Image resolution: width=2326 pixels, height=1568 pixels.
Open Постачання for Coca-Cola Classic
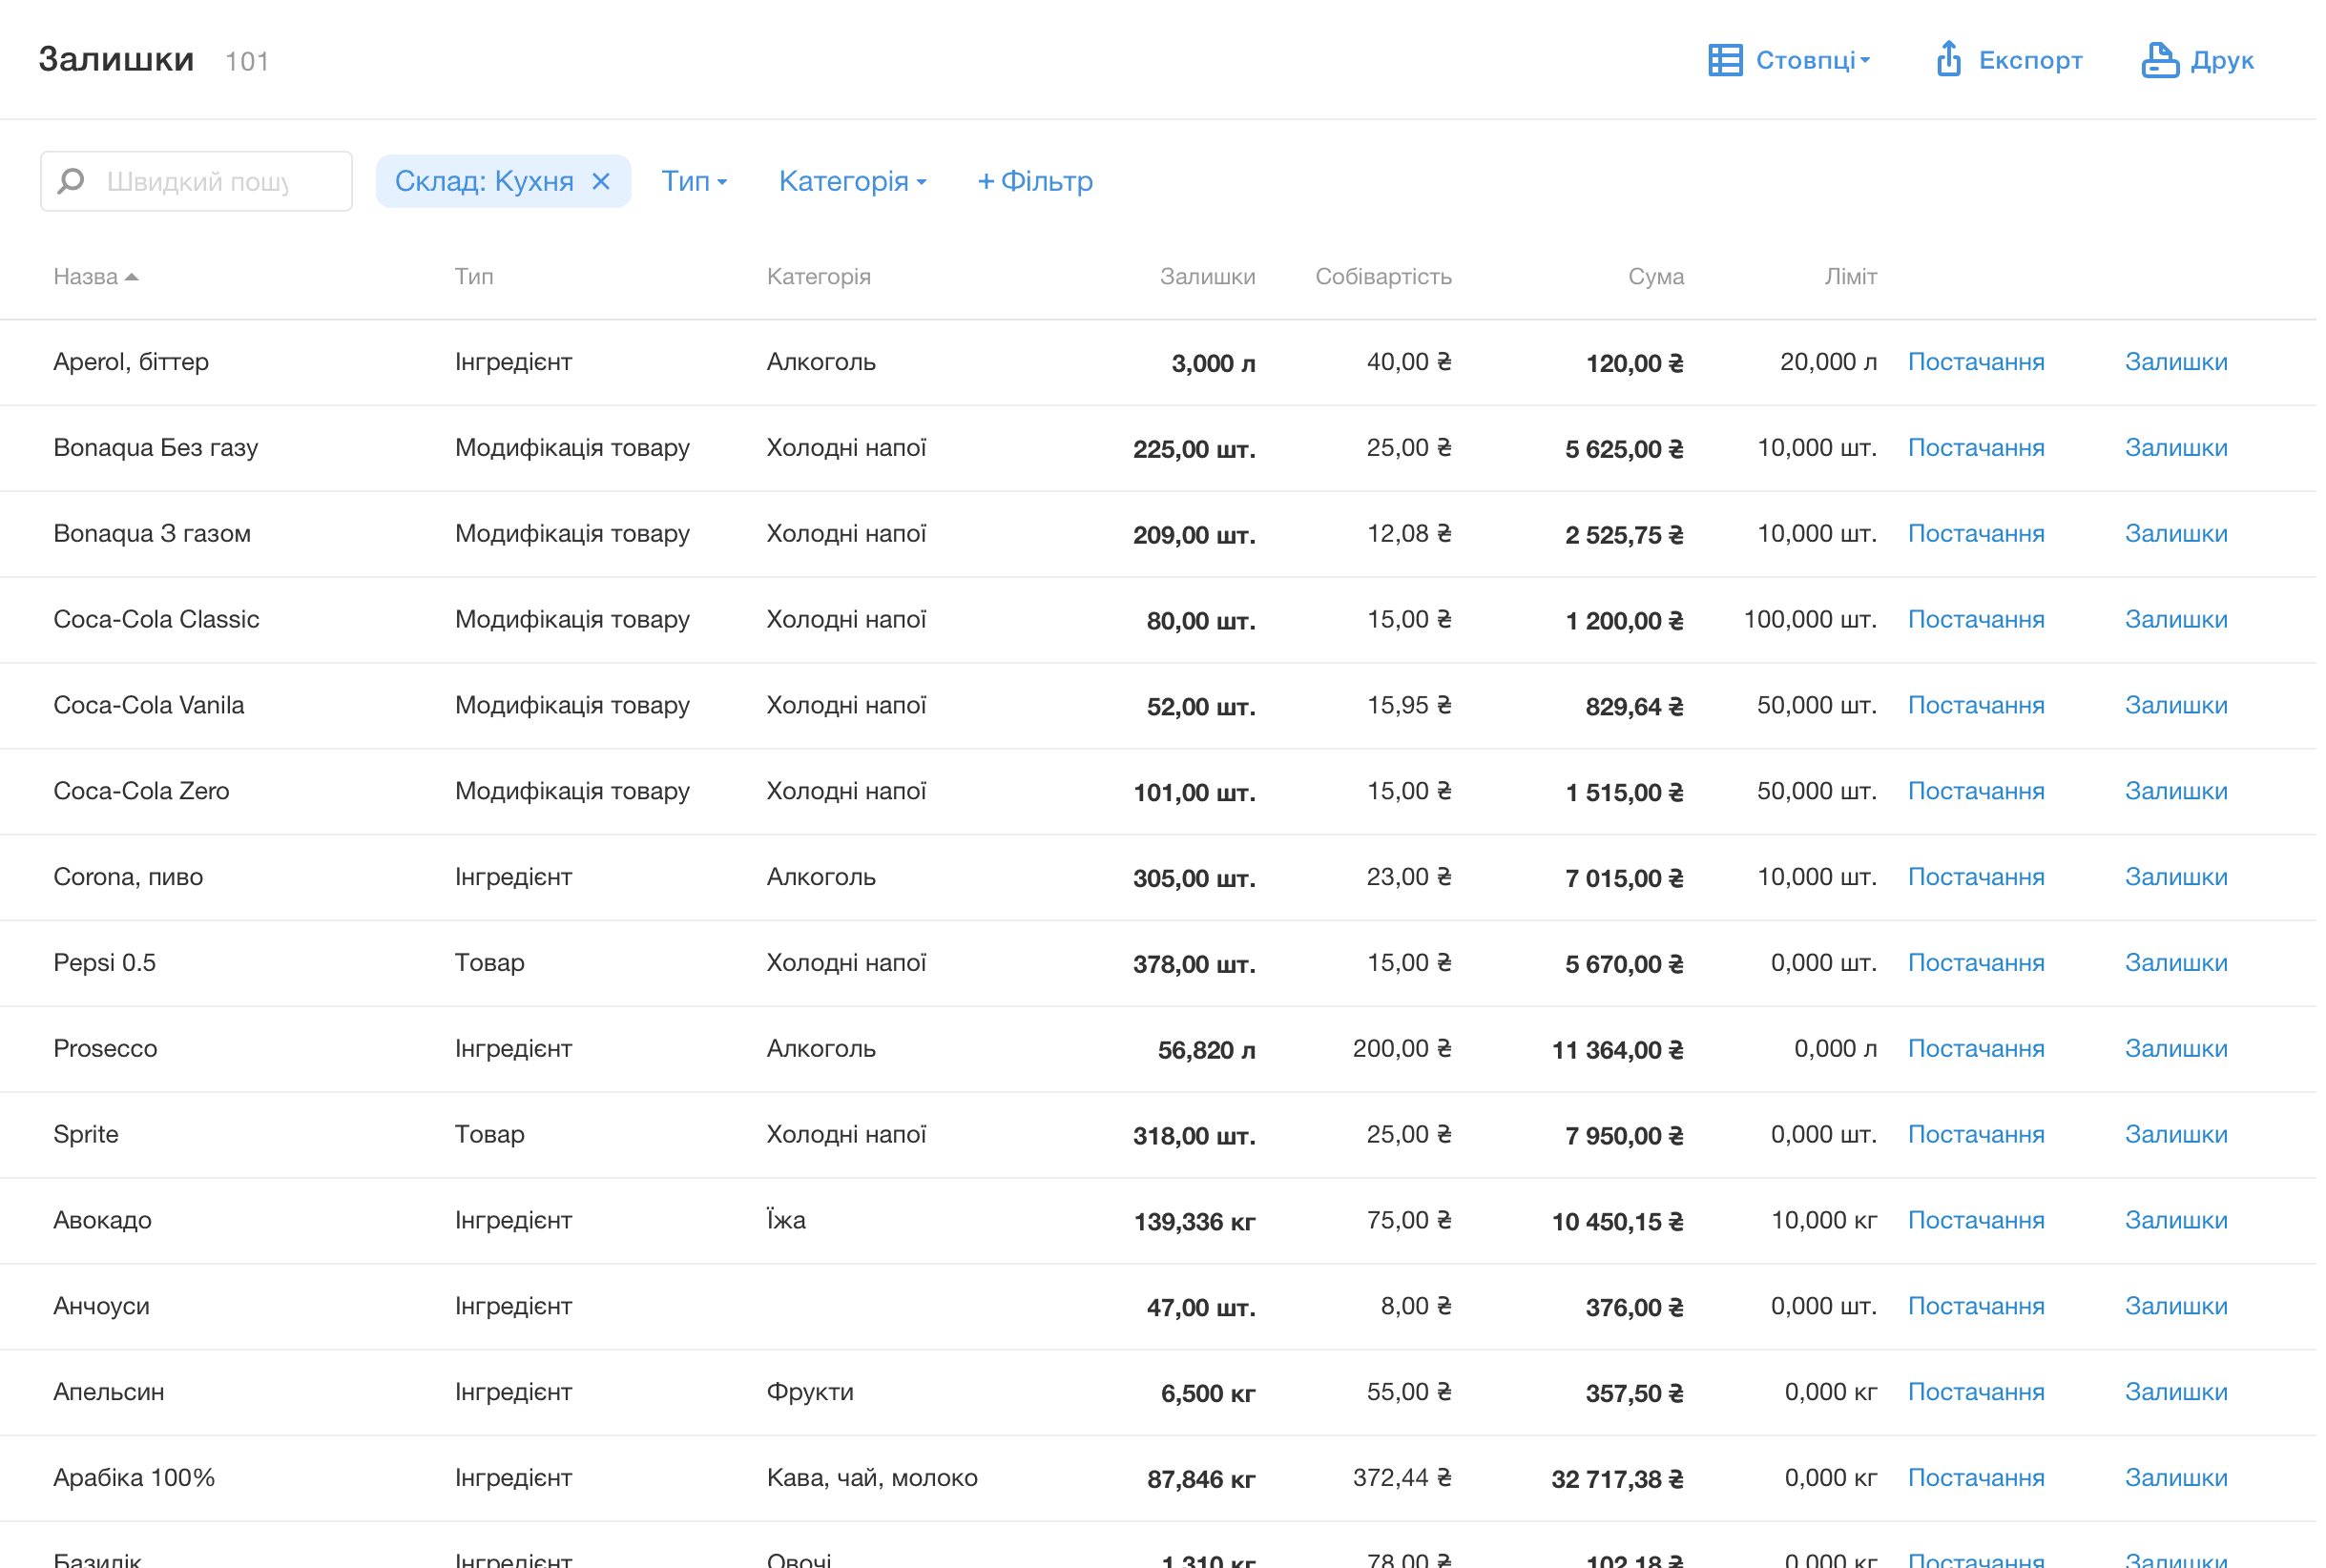pyautogui.click(x=1974, y=620)
